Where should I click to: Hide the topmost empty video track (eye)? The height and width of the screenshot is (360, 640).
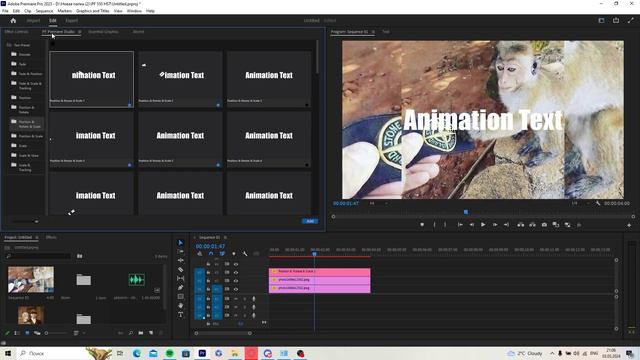[236, 264]
